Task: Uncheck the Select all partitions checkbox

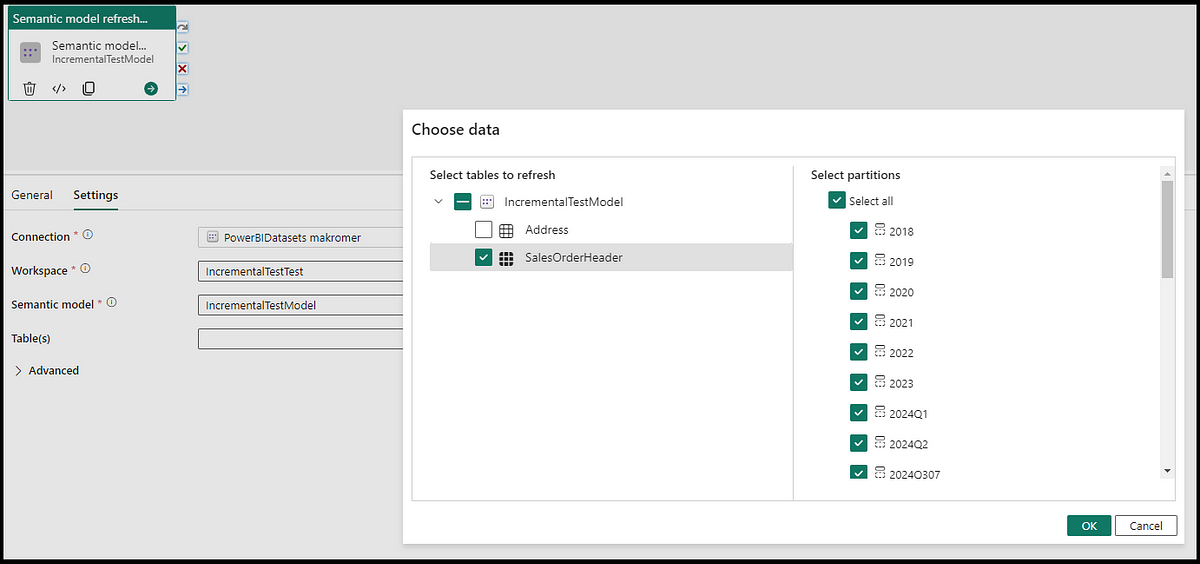Action: click(x=837, y=201)
